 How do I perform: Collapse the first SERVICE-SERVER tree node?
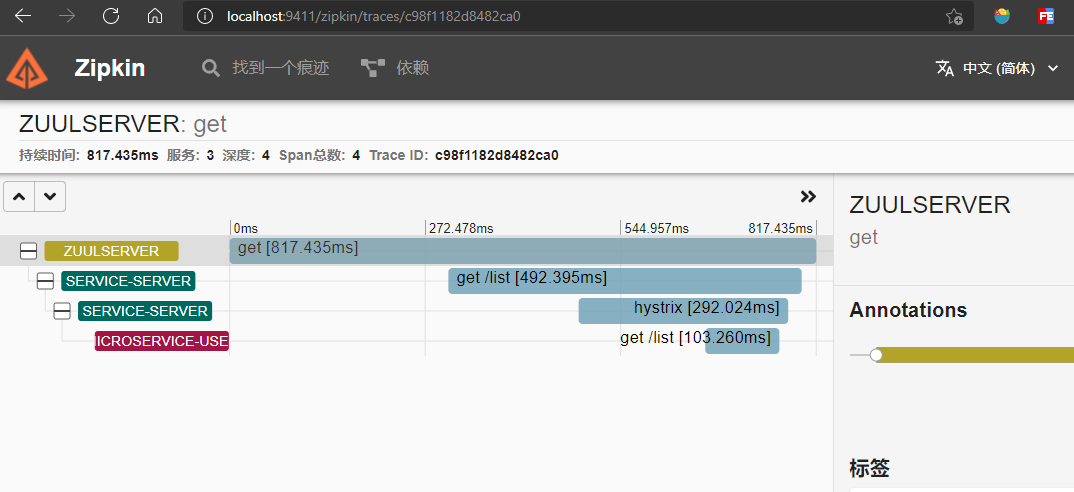point(45,281)
